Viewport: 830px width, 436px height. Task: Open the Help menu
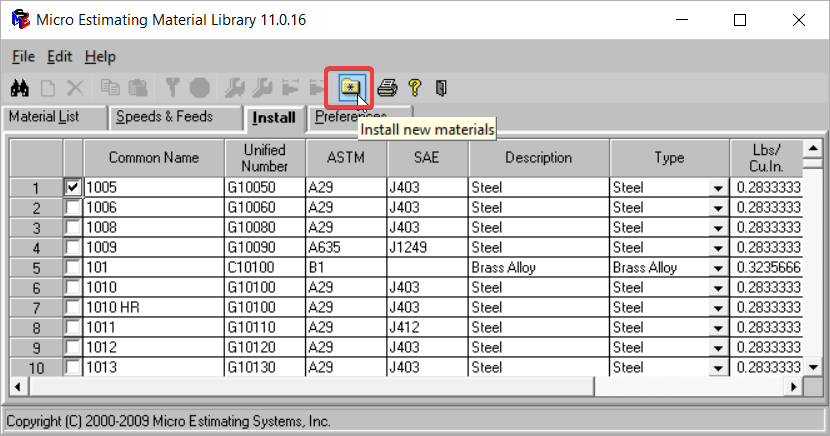pyautogui.click(x=100, y=57)
